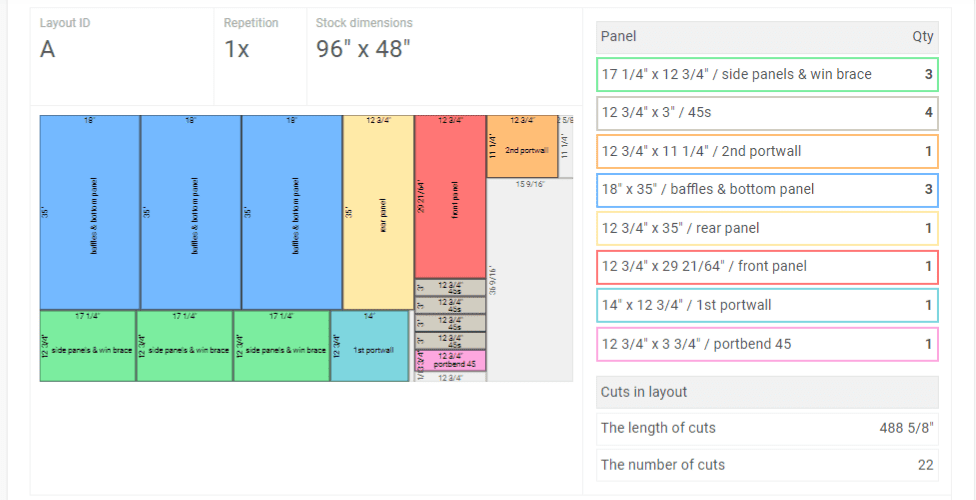Click the yellow rear panel in layout
Image resolution: width=976 pixels, height=500 pixels.
pos(378,212)
